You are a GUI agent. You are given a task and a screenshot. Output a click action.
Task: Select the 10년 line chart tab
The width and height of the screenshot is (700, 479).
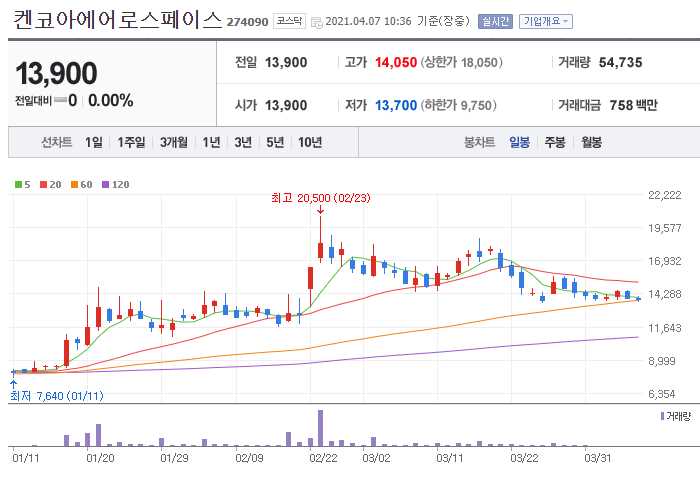click(310, 142)
